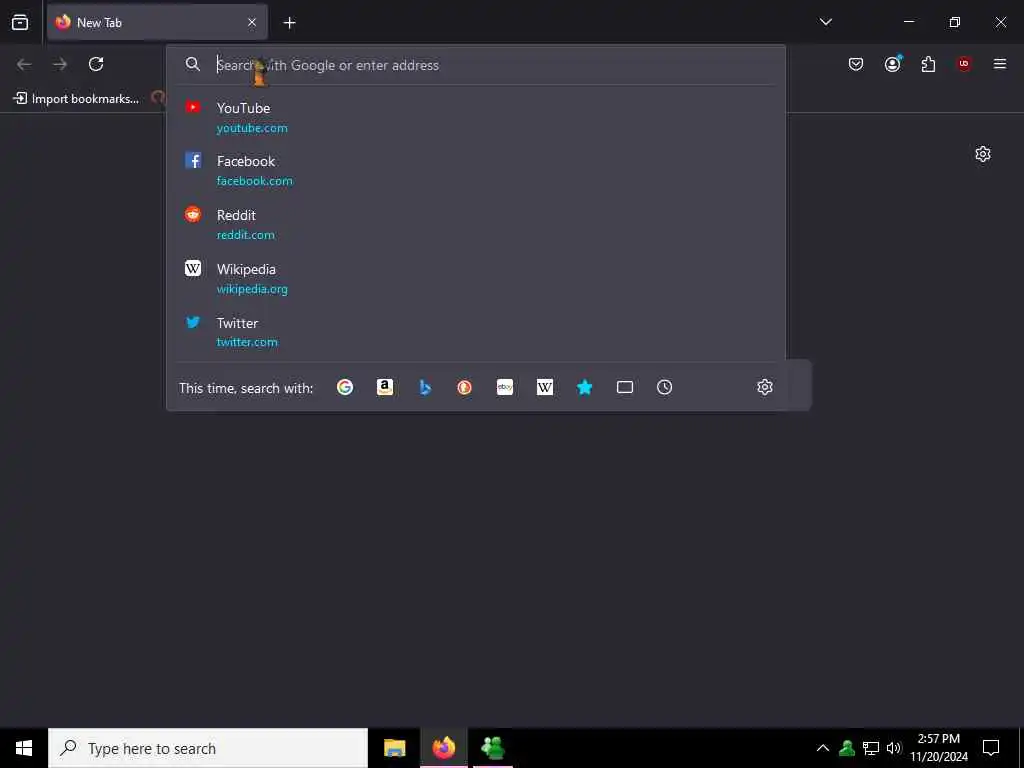Expand the List all tabs chevron

pyautogui.click(x=825, y=22)
